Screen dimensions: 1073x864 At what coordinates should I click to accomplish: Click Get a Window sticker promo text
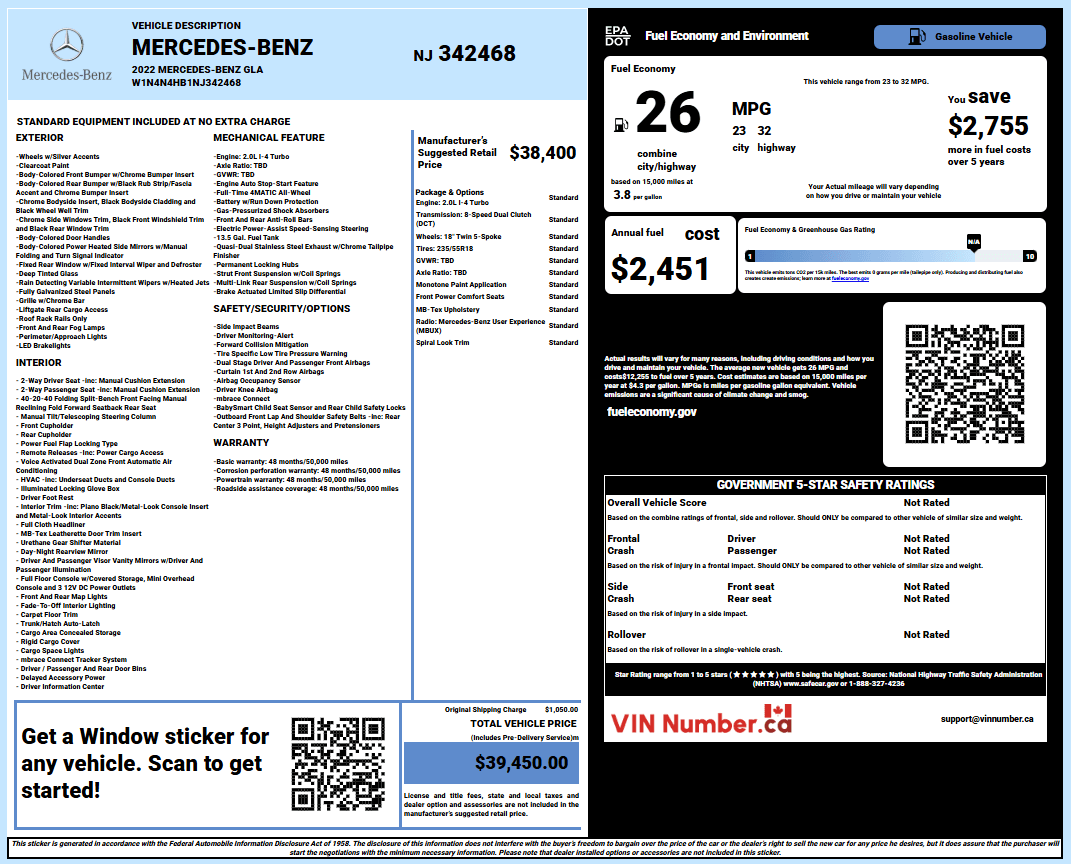145,763
